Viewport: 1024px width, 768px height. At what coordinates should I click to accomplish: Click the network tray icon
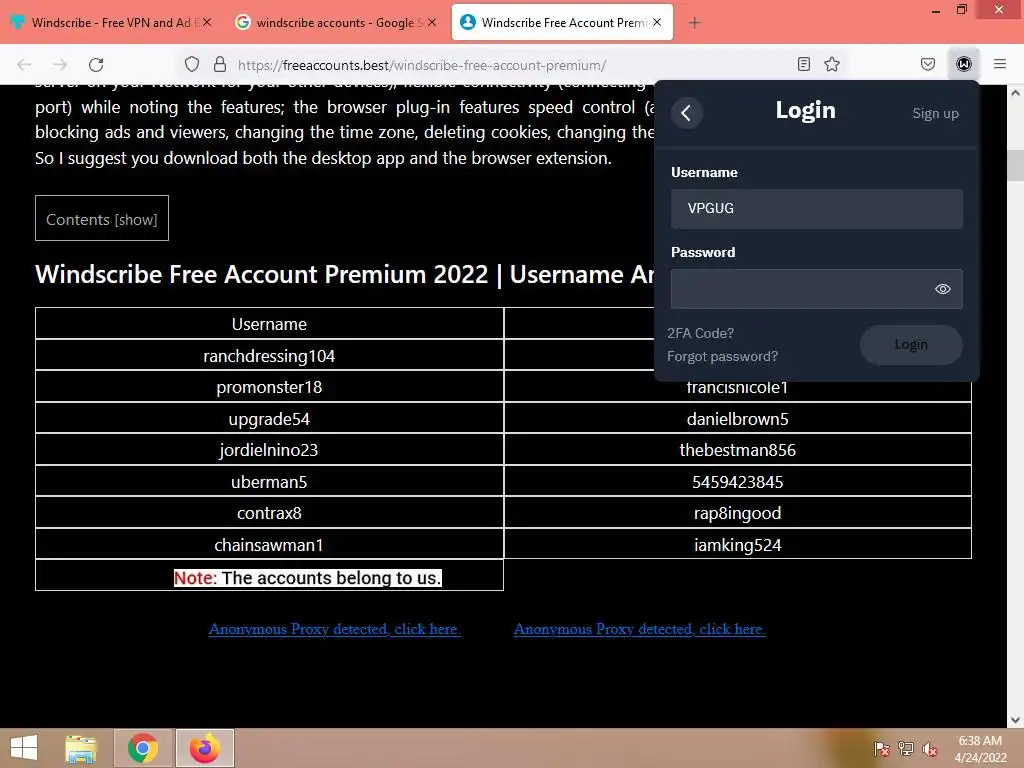coord(906,749)
